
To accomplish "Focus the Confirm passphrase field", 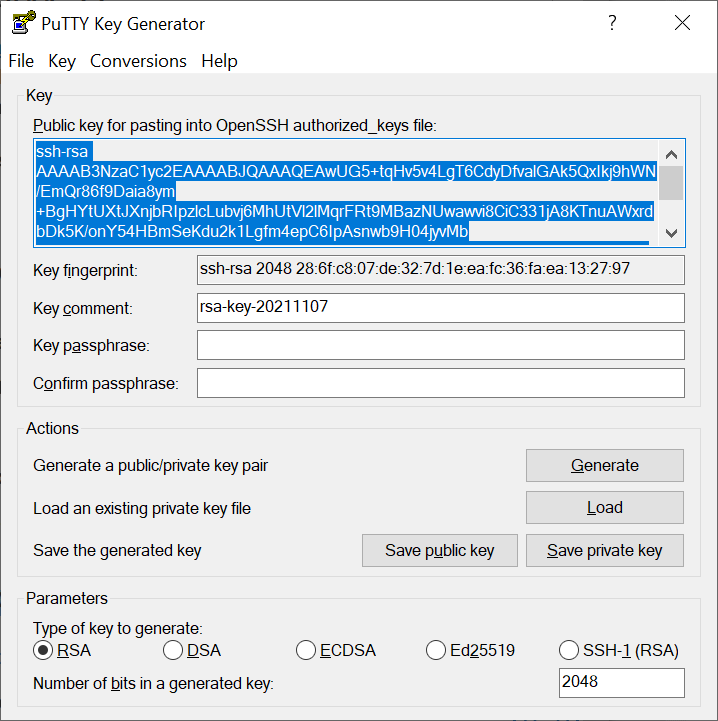I will [x=441, y=383].
